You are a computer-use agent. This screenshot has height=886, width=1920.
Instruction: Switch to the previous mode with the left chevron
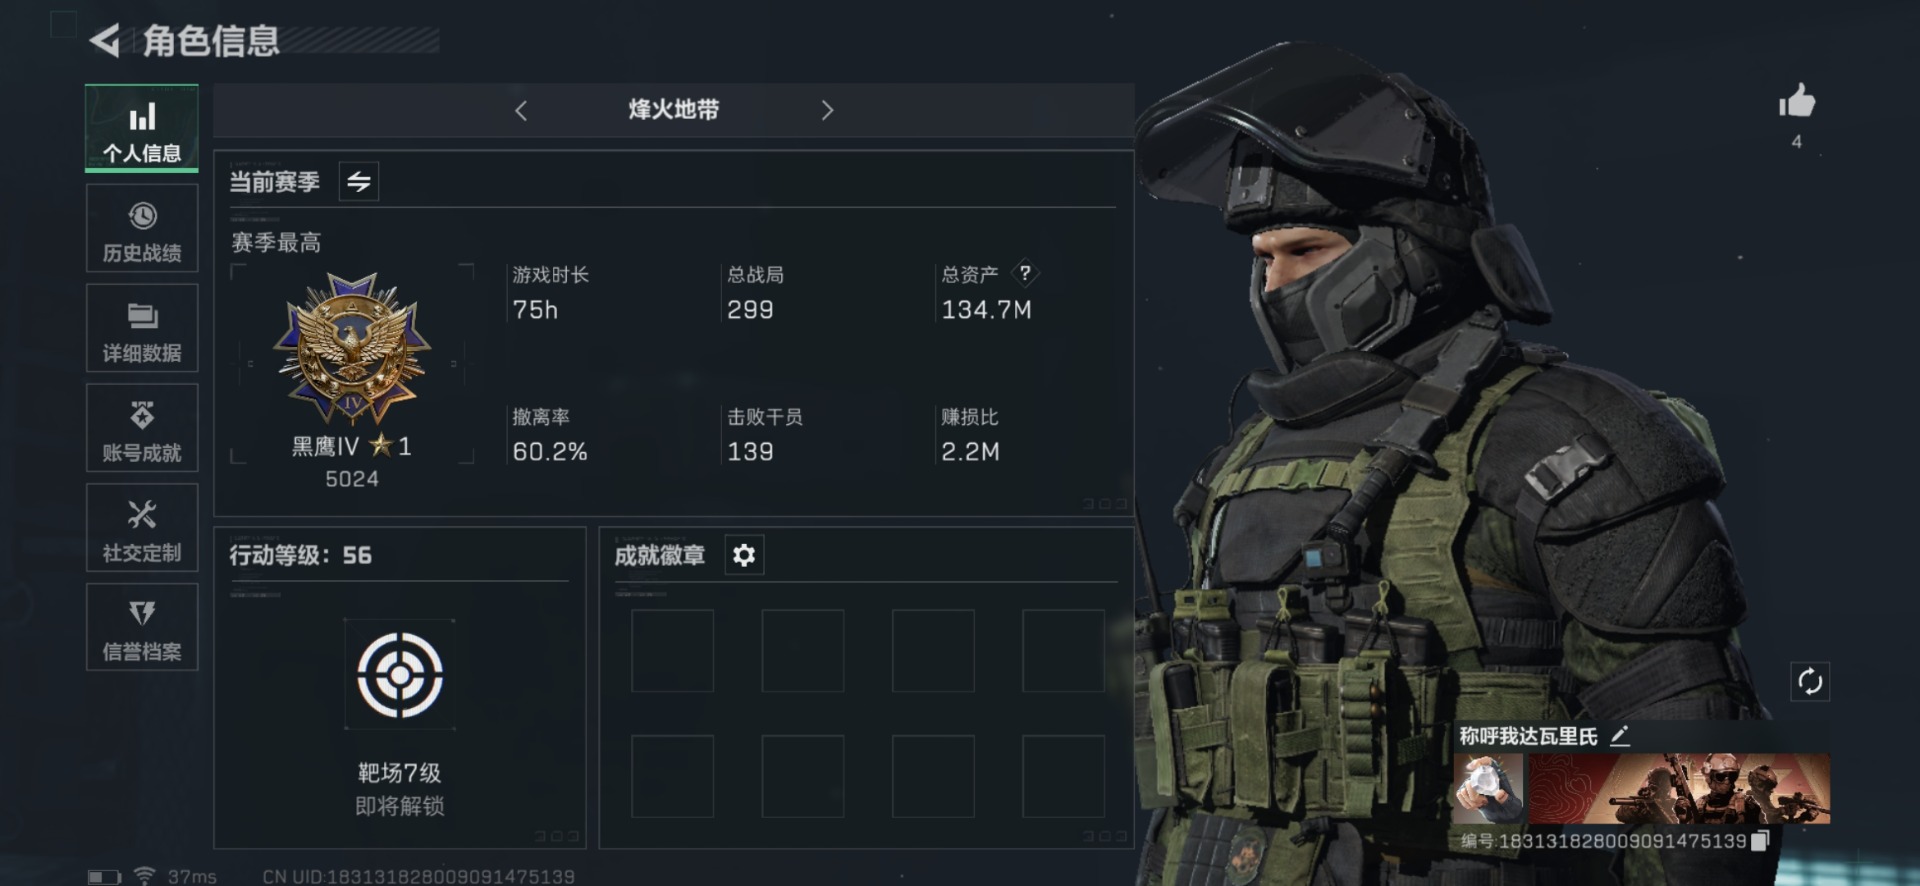click(x=521, y=110)
